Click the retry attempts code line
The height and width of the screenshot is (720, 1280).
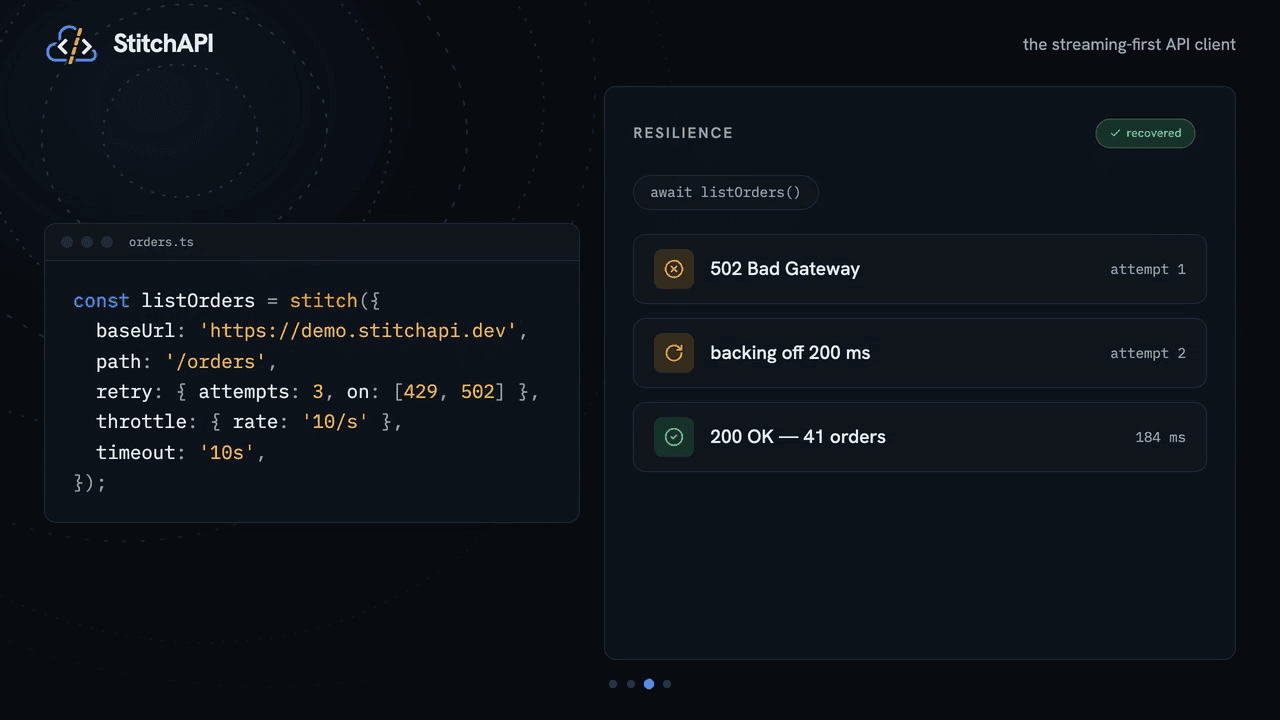pos(318,392)
